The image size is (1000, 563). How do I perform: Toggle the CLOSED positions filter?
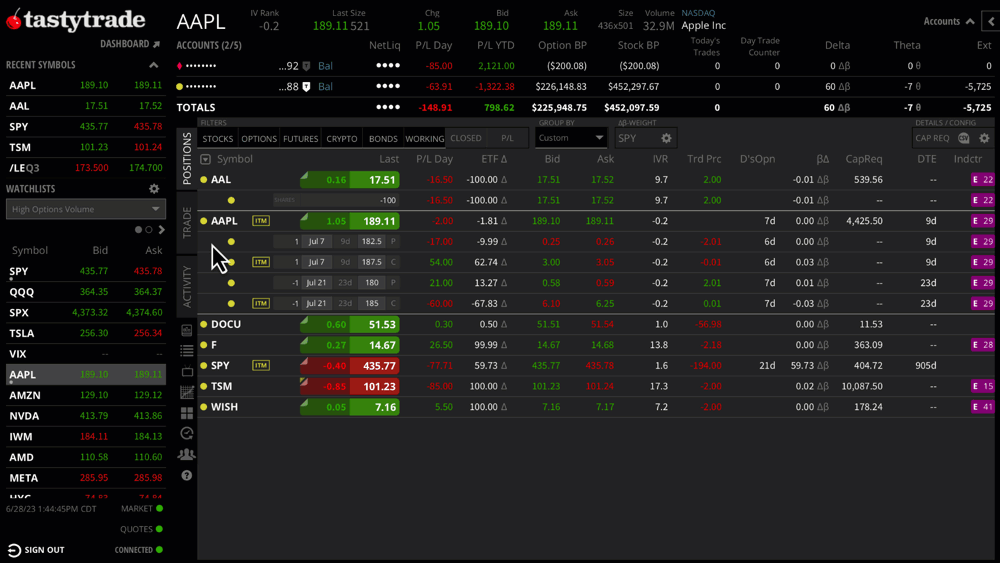click(466, 138)
